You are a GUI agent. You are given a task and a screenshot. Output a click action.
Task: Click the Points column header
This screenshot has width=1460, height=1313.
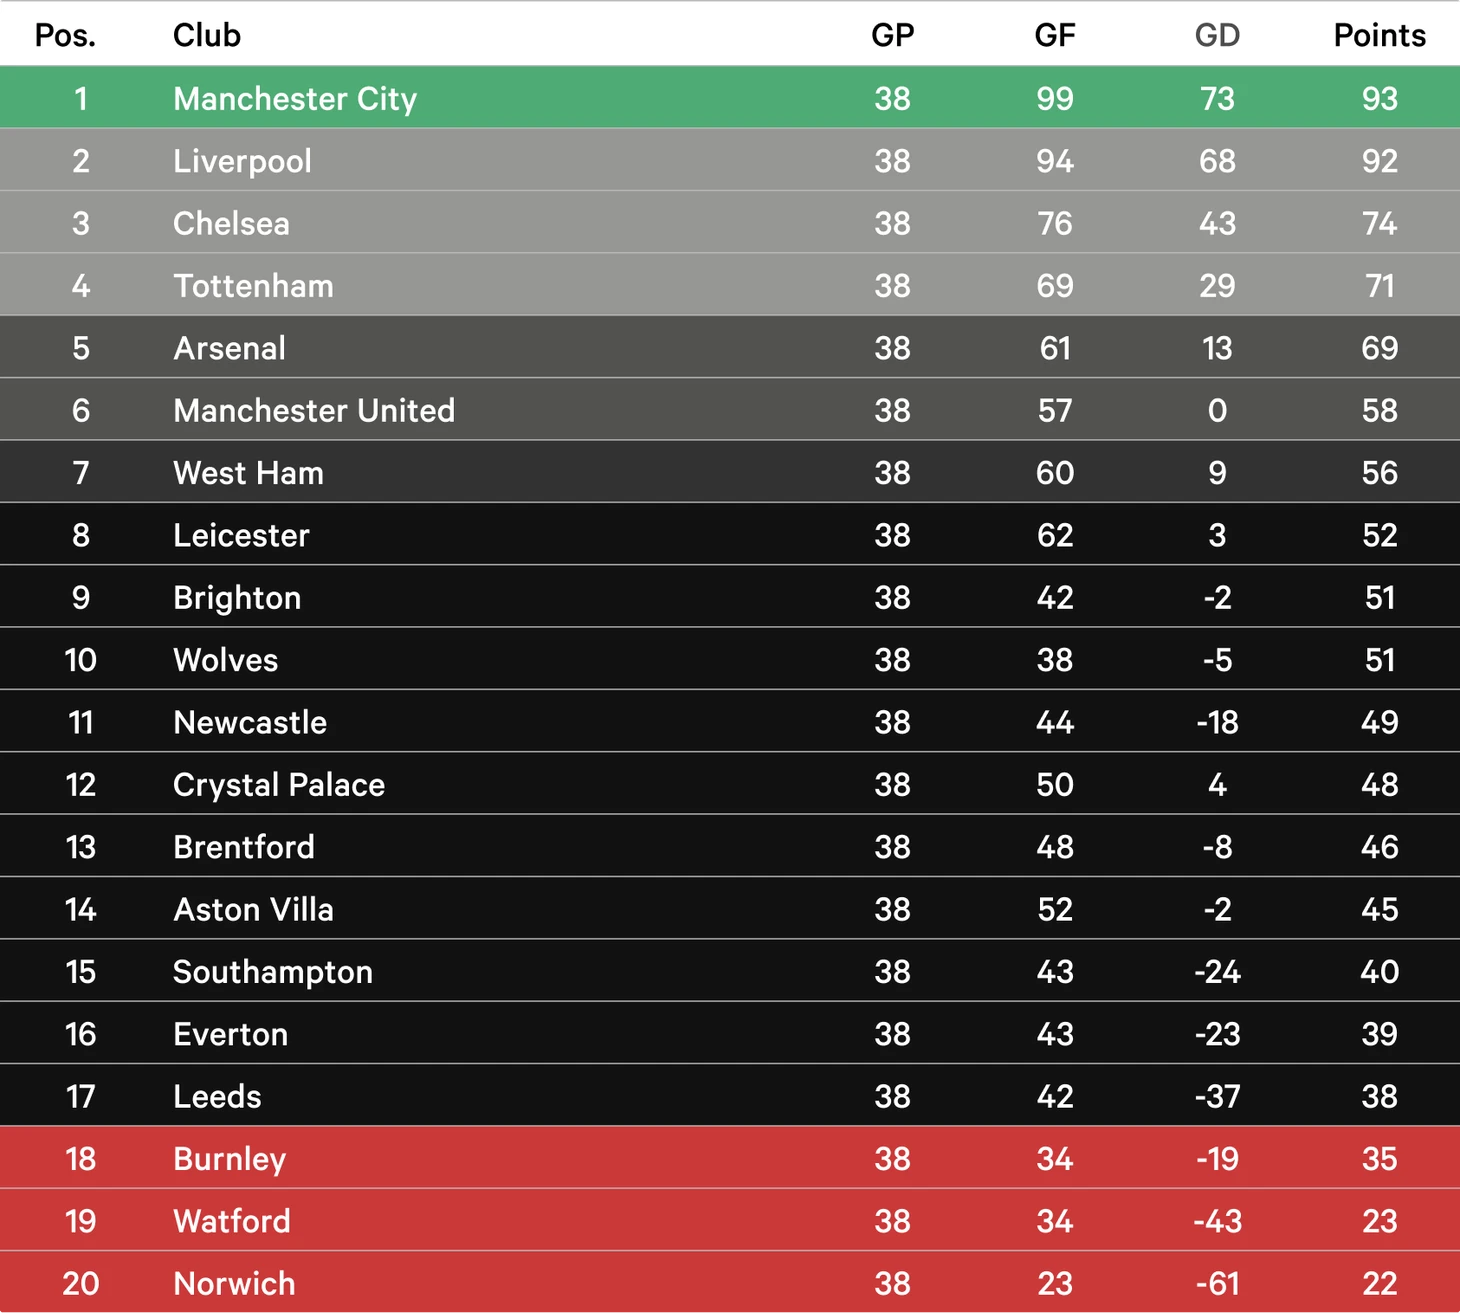click(1379, 36)
